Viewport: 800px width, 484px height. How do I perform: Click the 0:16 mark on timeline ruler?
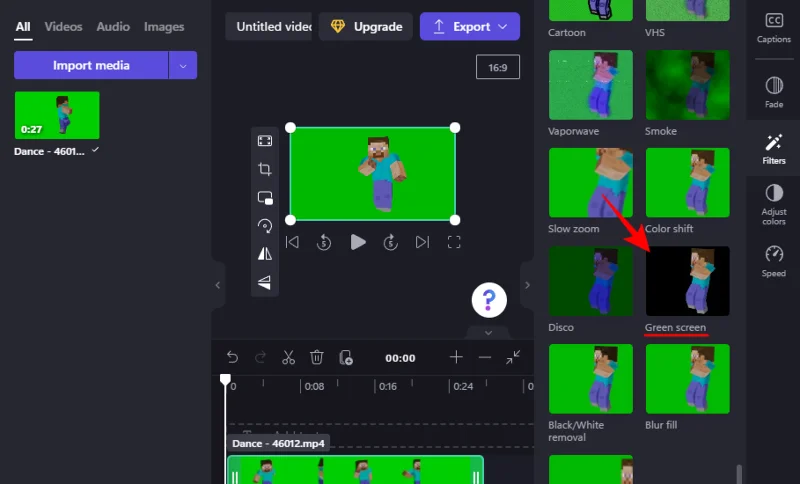pos(388,387)
